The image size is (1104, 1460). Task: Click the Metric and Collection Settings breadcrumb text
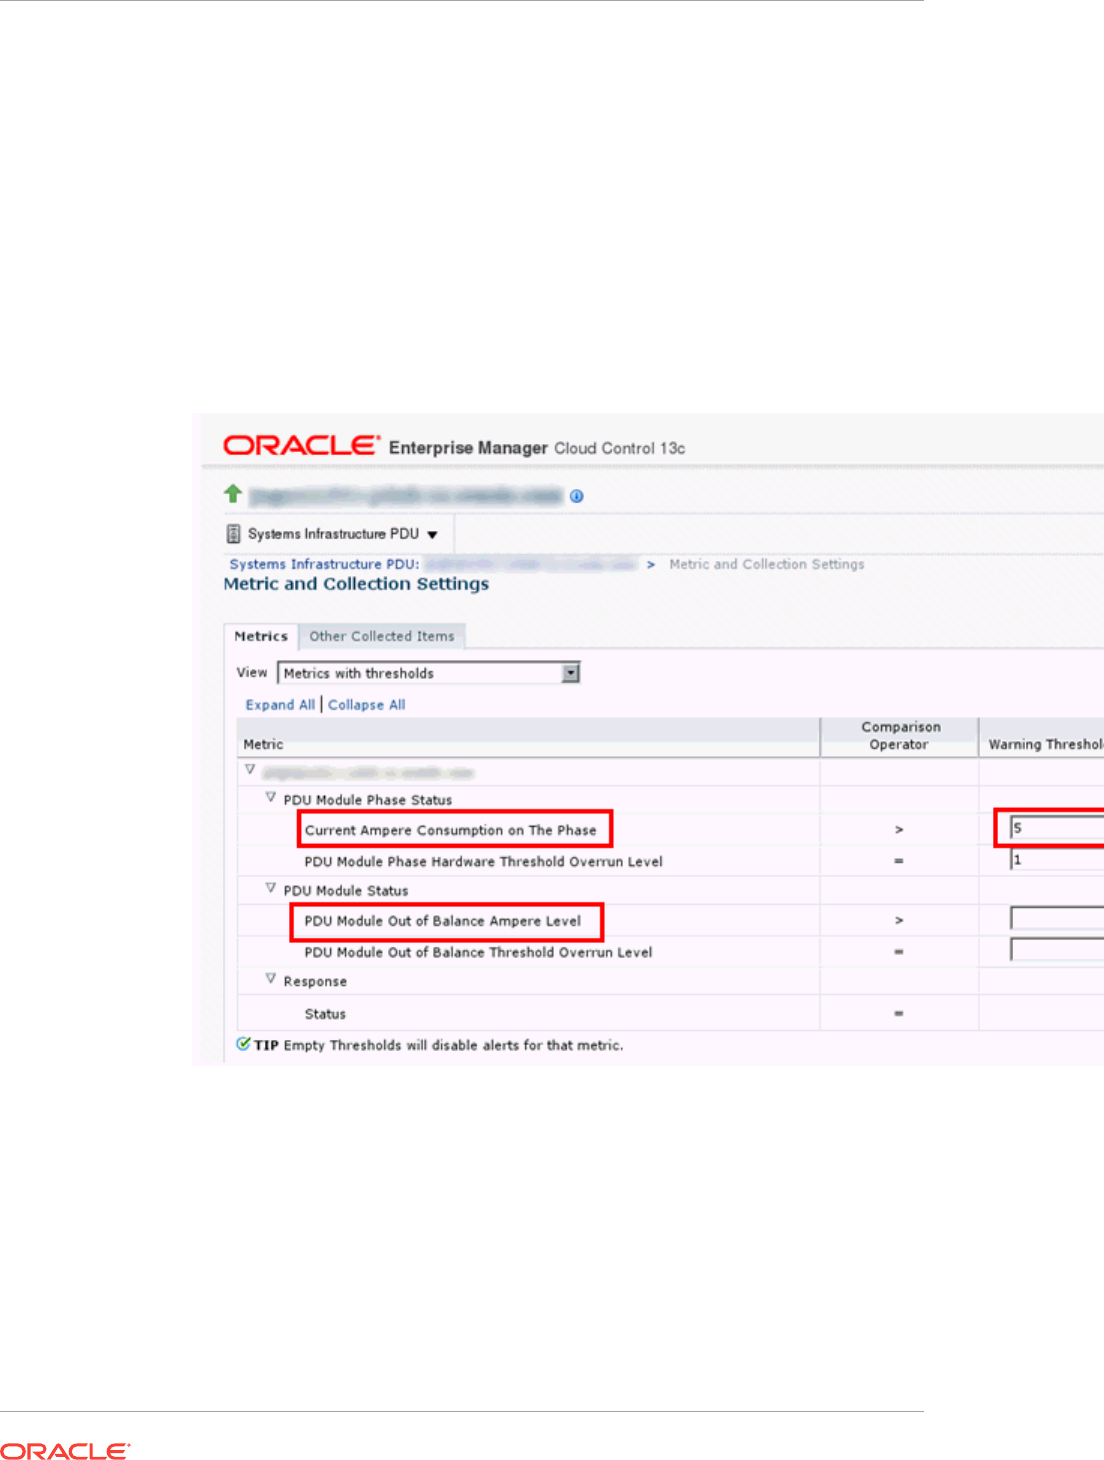point(767,564)
